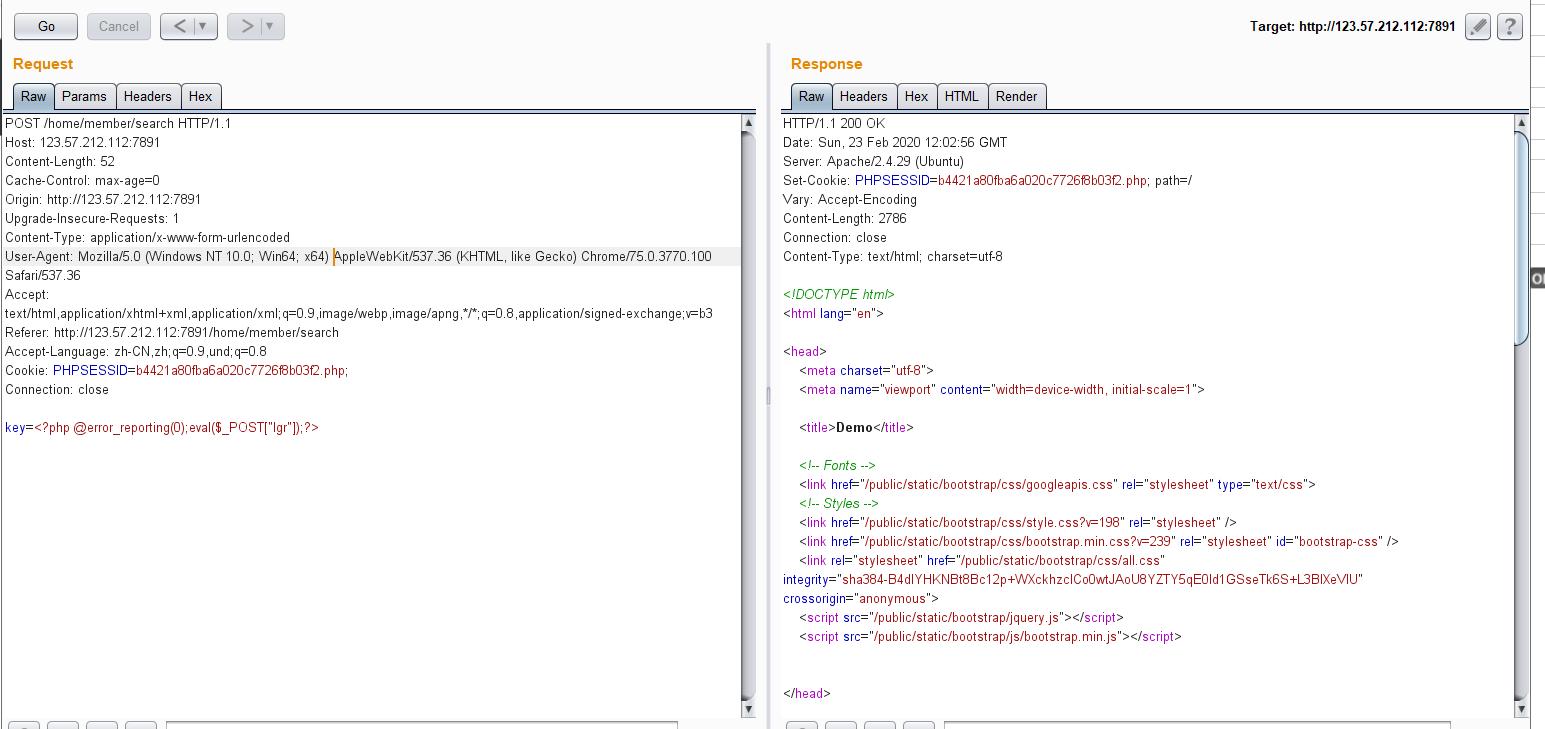Click Response pane scrollbar down arrow
This screenshot has width=1545, height=729.
pyautogui.click(x=1521, y=708)
